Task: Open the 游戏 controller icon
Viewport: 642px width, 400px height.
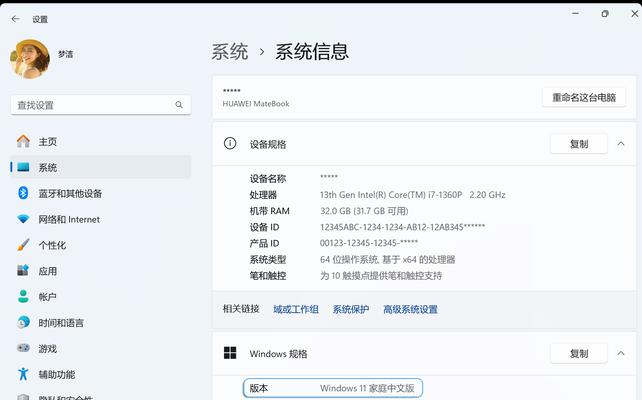Action: [23, 348]
